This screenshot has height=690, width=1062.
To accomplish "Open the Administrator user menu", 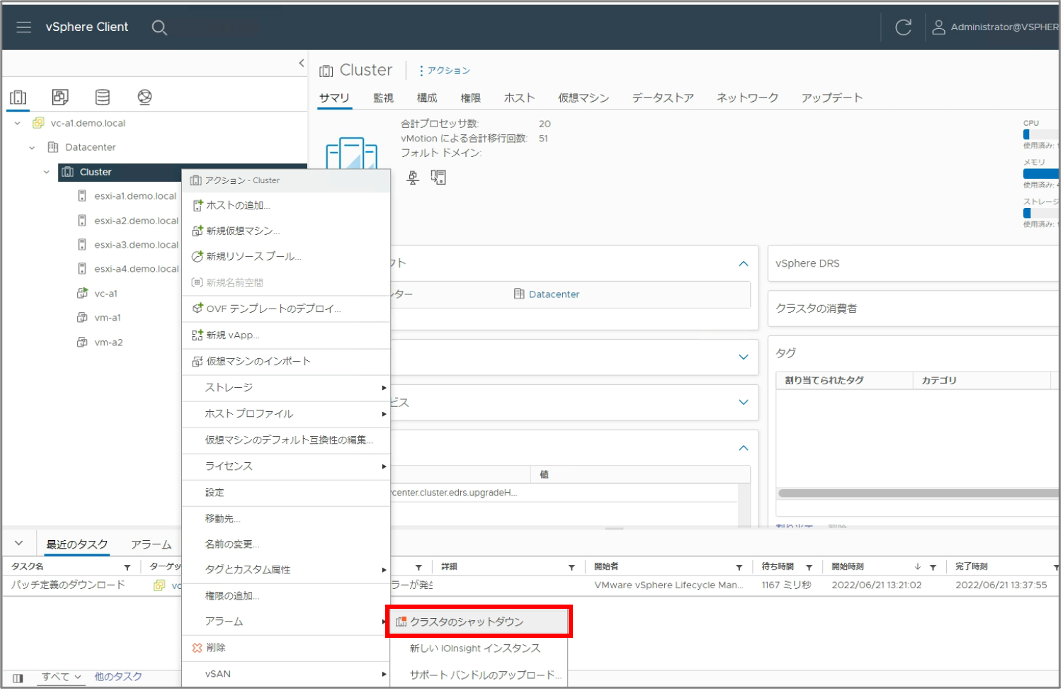I will [x=994, y=27].
